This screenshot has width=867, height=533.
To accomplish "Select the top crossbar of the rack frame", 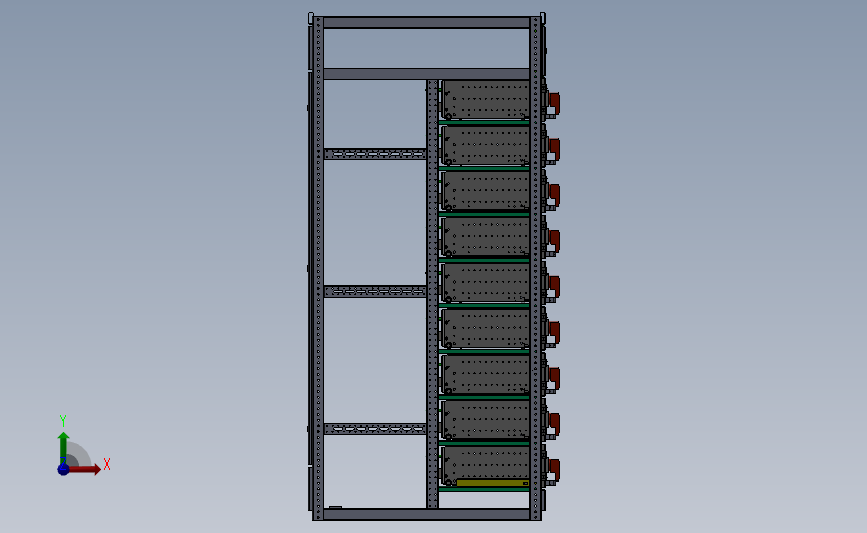I will click(x=426, y=23).
